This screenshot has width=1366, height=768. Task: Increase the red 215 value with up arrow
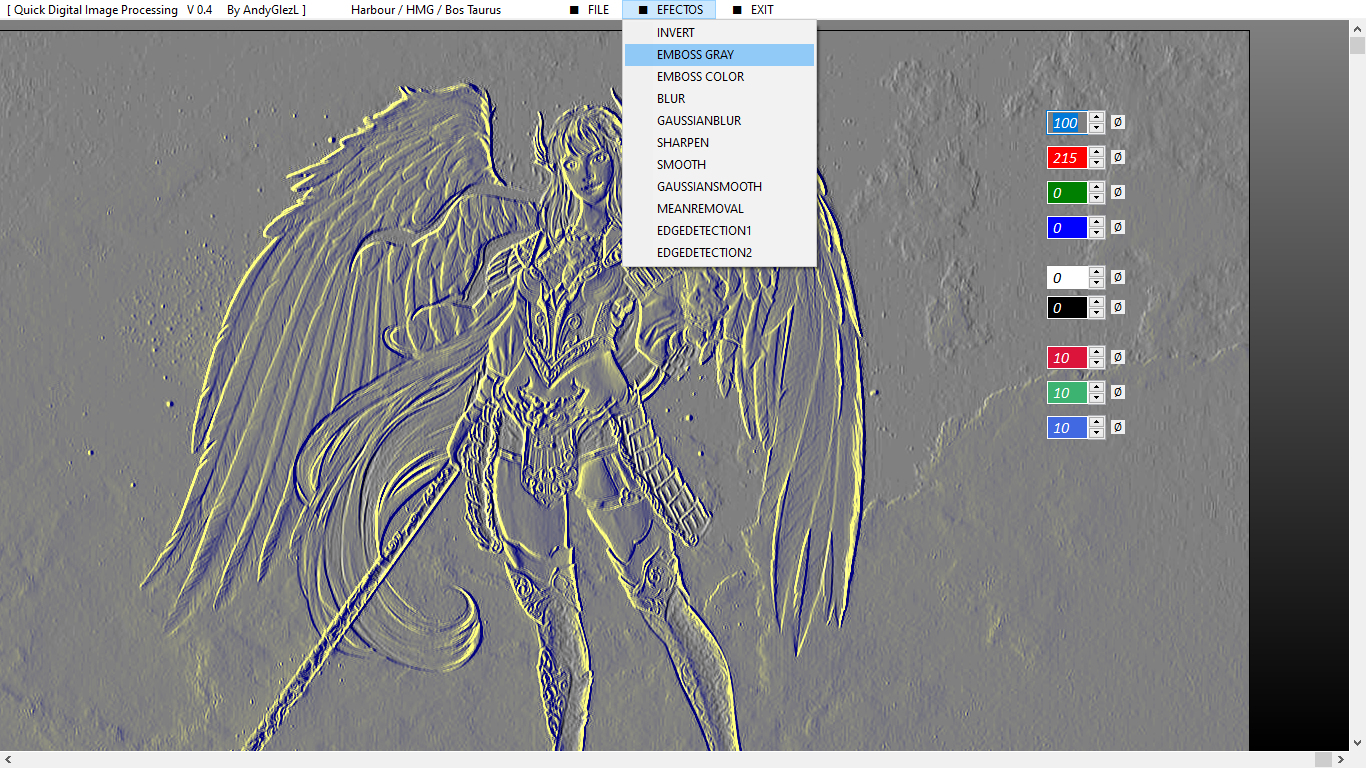1097,152
